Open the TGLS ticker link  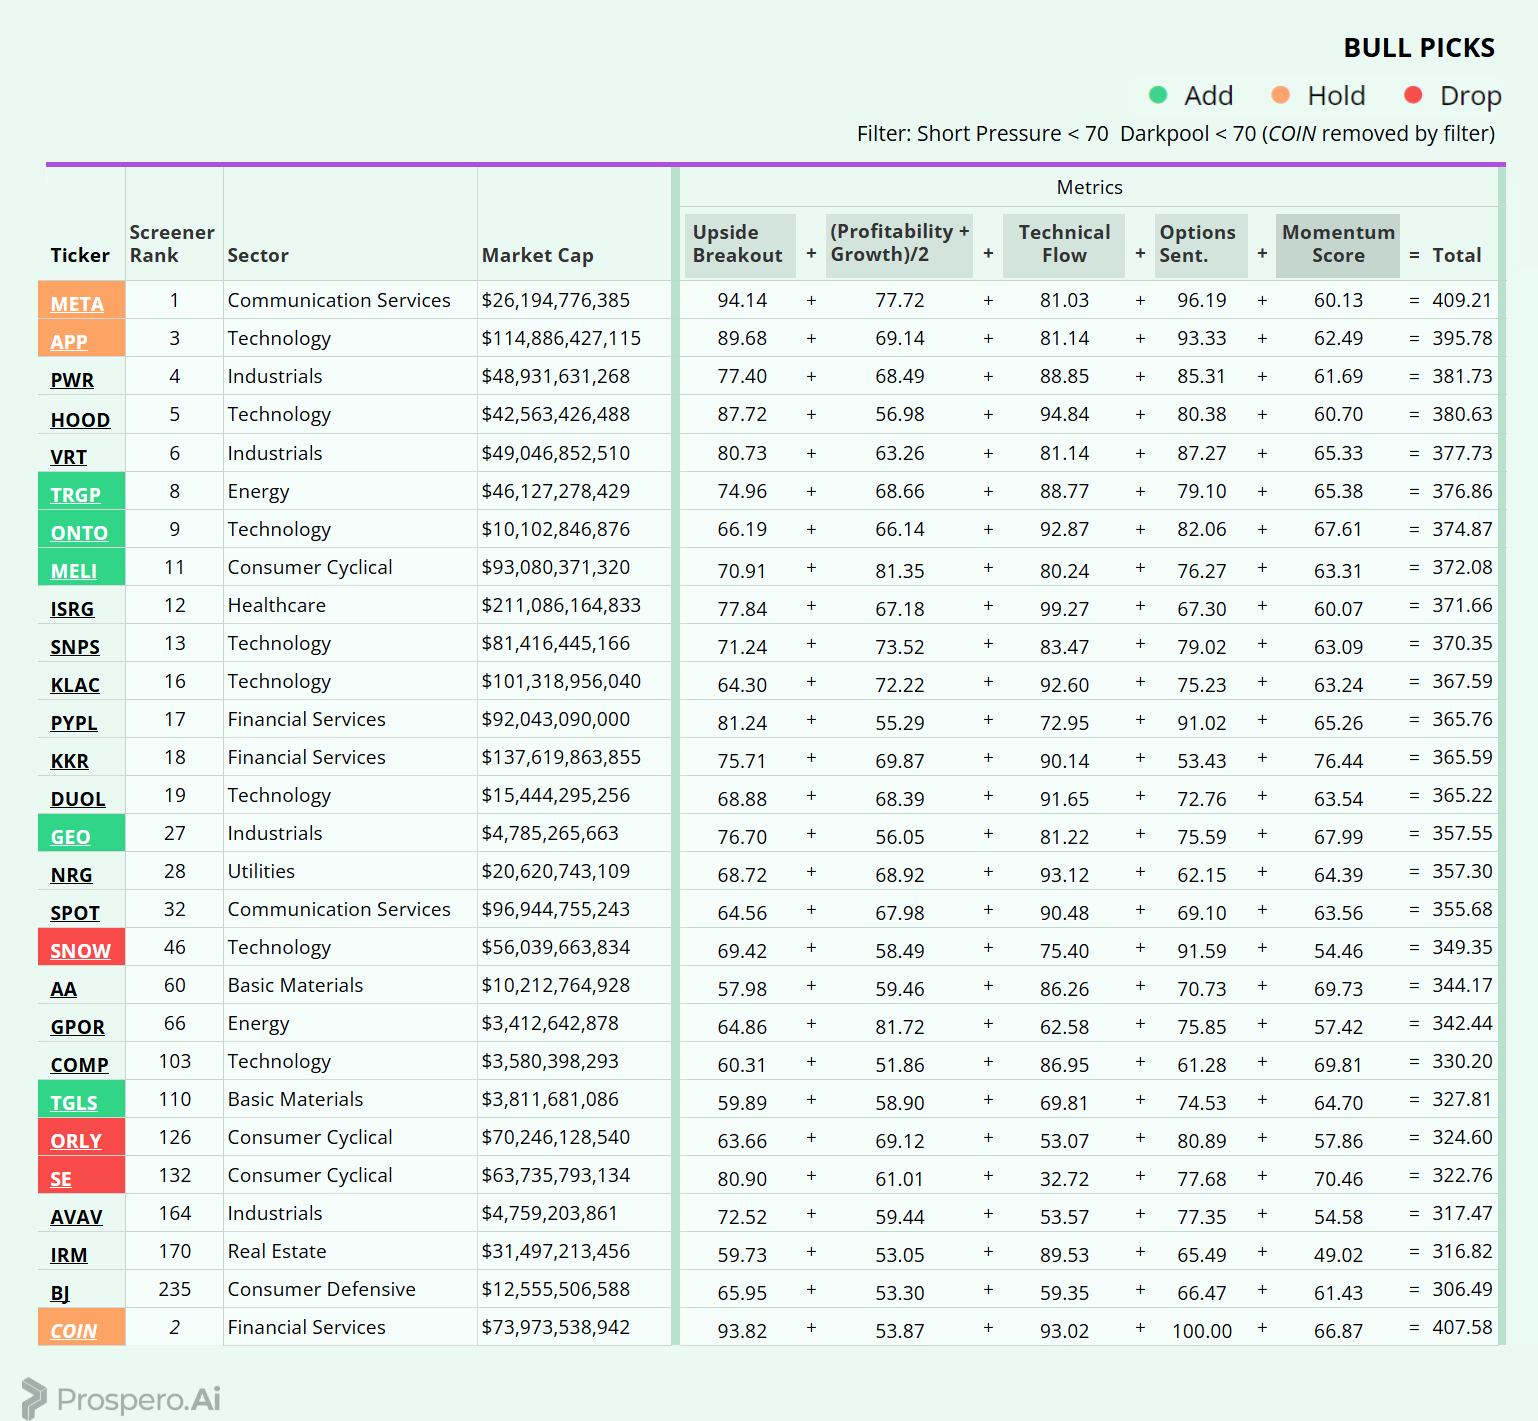click(x=74, y=1103)
